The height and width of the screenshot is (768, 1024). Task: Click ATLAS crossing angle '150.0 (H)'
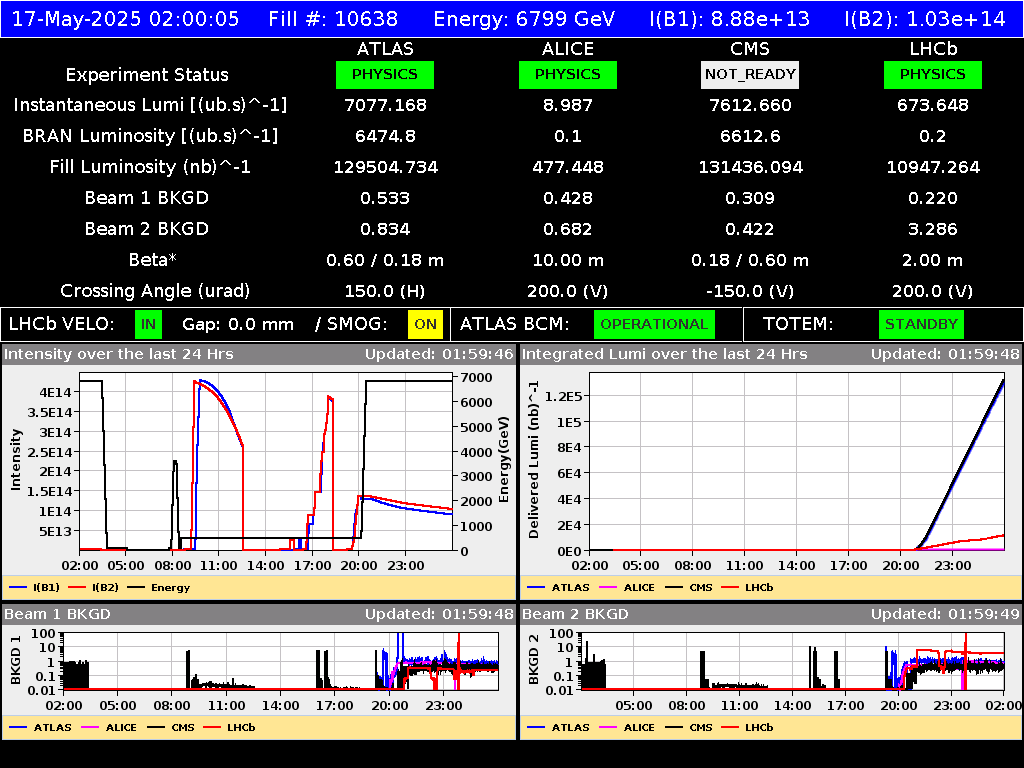[x=385, y=291]
